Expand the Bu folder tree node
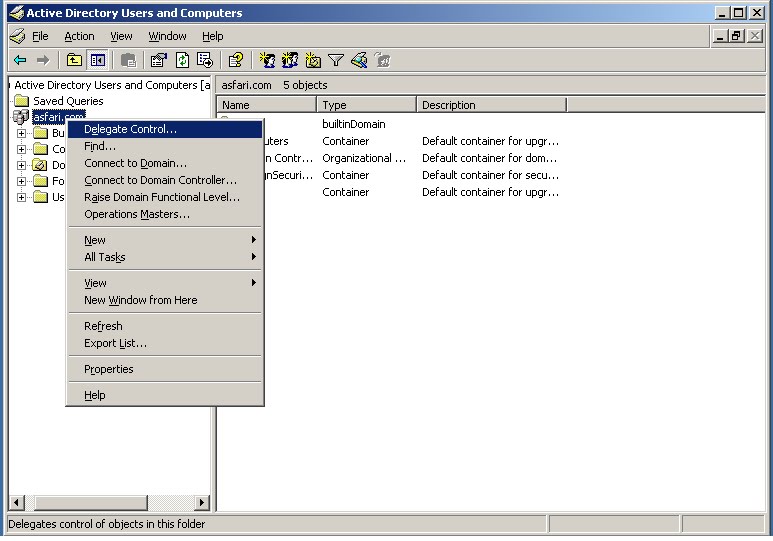Viewport: 773px width, 541px height. (21, 133)
